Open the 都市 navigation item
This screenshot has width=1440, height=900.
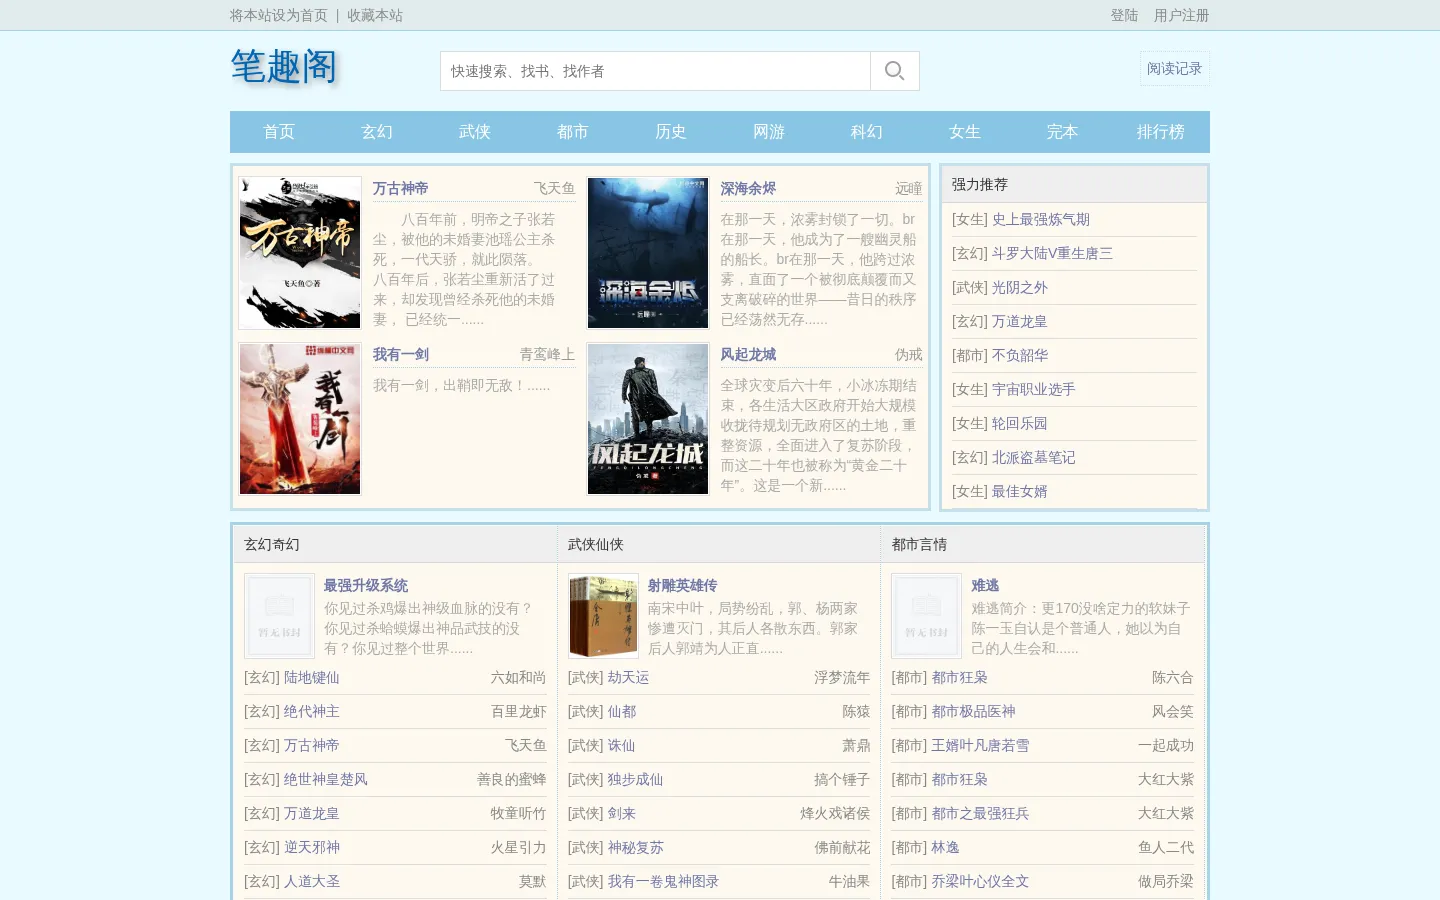point(573,132)
